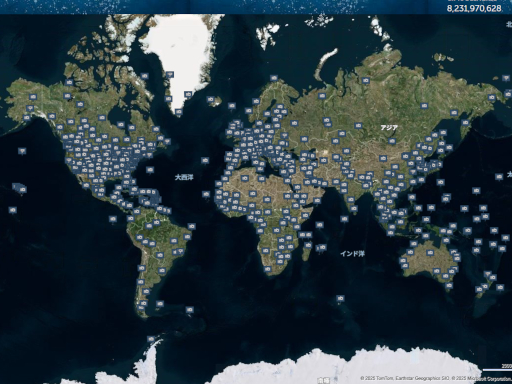Screen dimensions: 512x384
Task: Select the western Alaska camera marker near the Bering Strait
Action: pos(33,97)
